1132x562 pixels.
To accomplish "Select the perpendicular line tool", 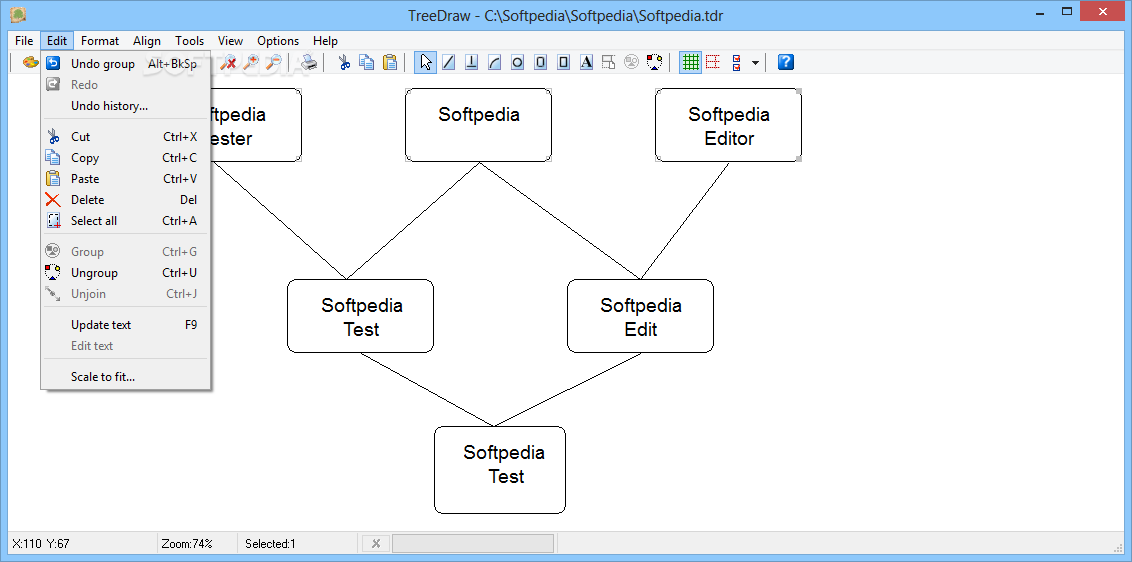I will pyautogui.click(x=471, y=63).
